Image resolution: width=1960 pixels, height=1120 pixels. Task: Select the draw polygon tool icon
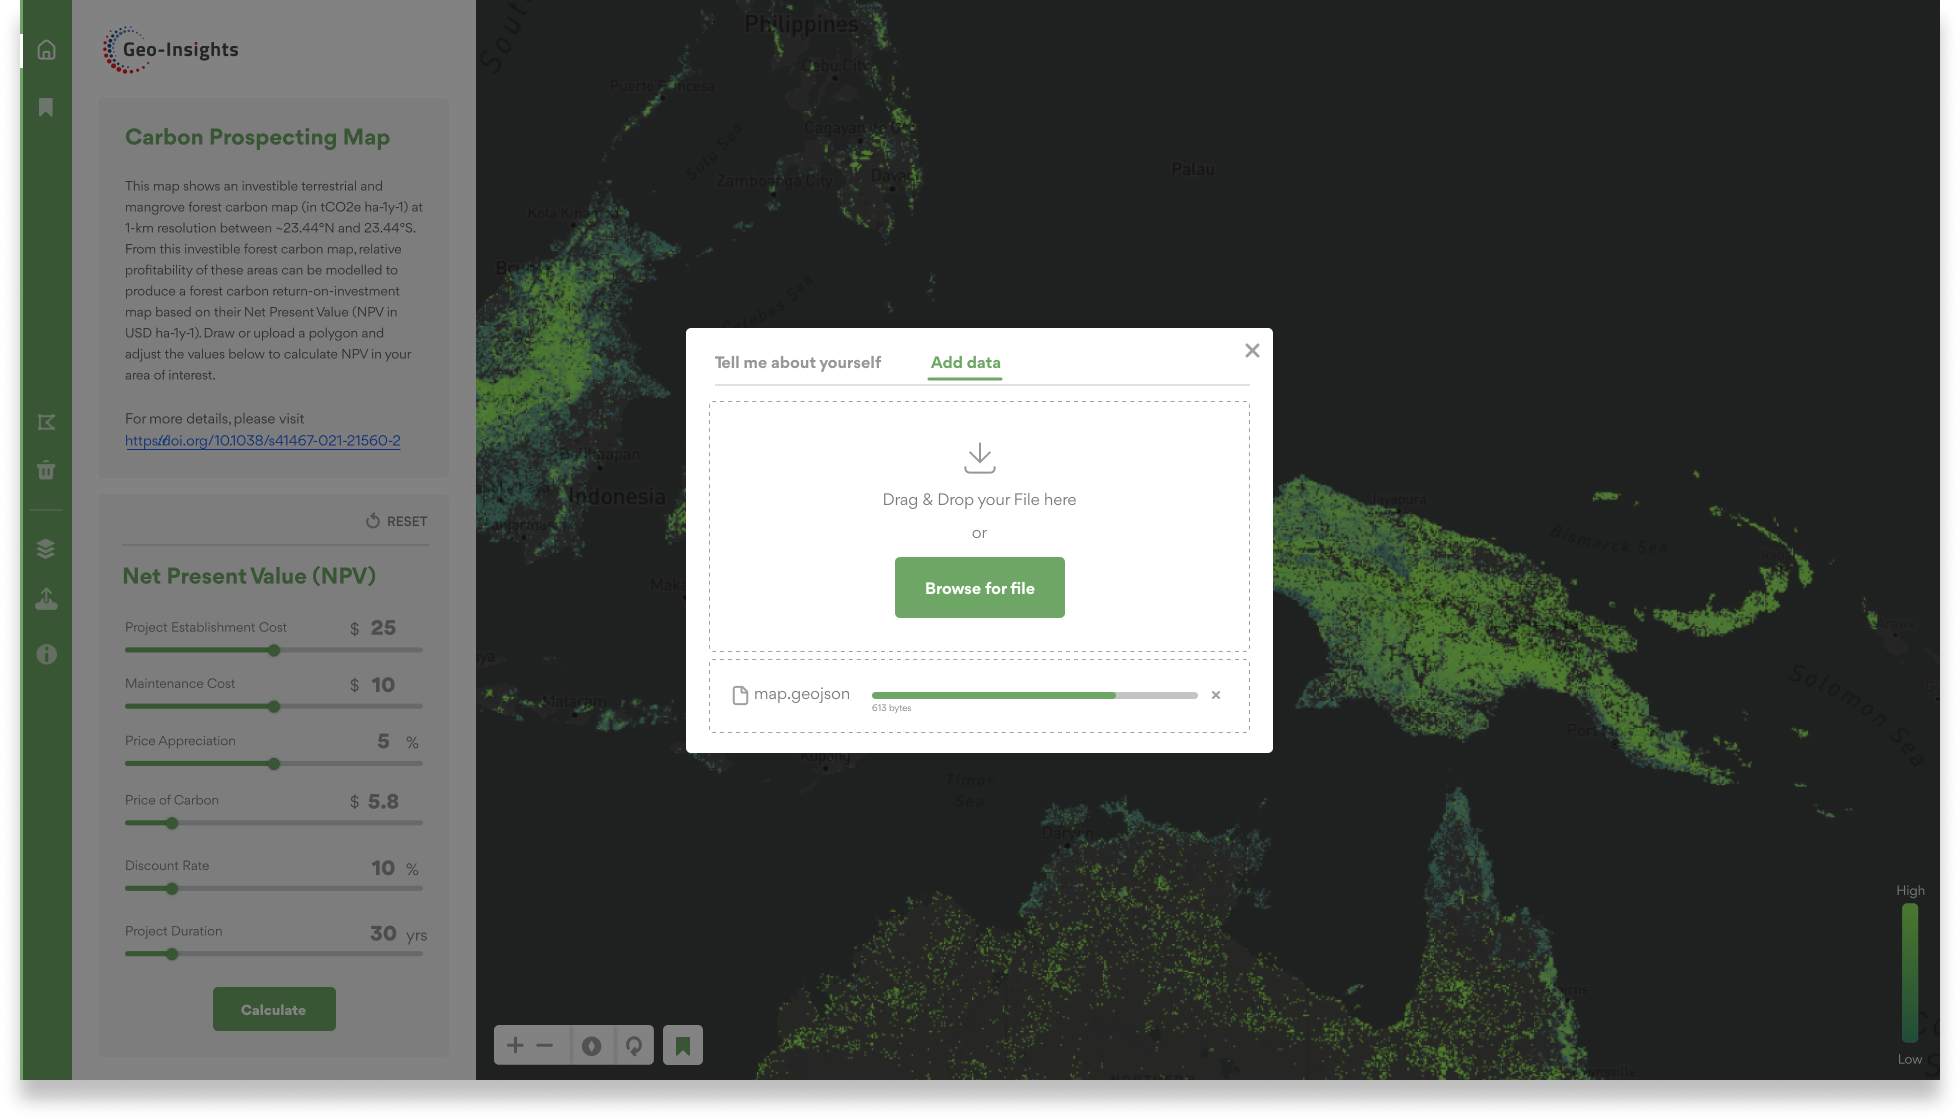[x=46, y=422]
